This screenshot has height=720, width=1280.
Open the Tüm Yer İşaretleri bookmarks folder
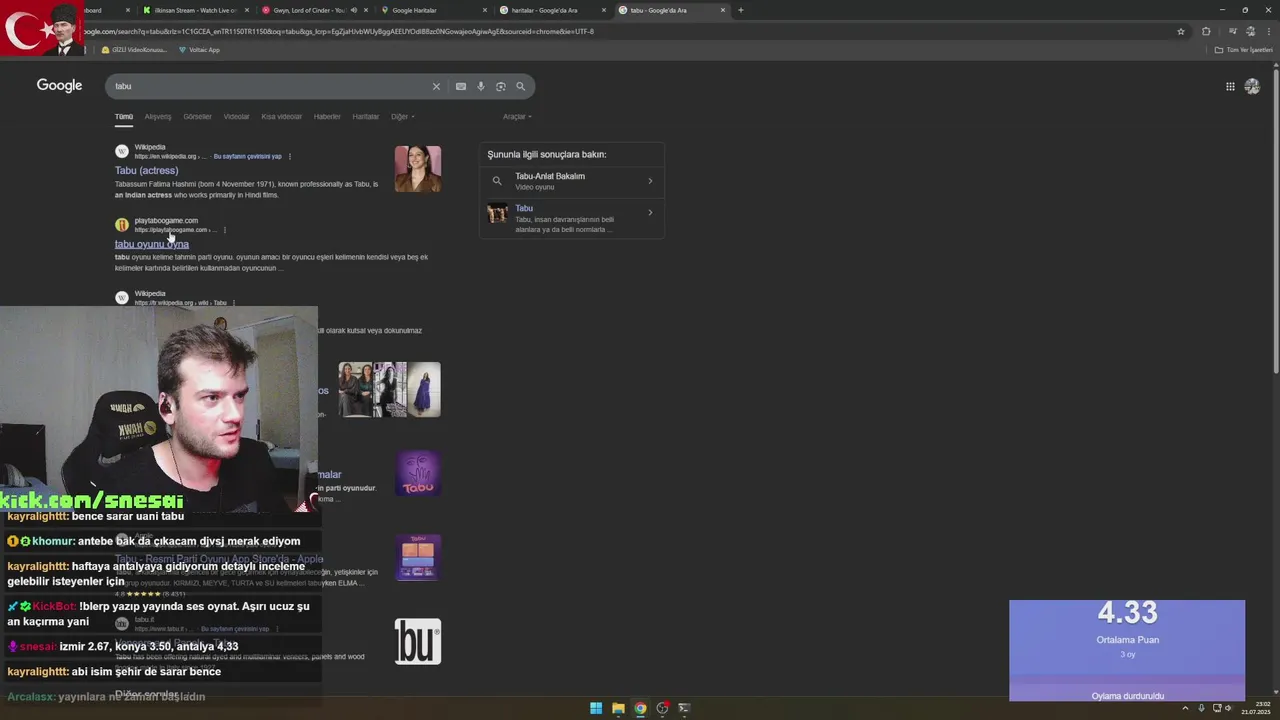[x=1243, y=49]
